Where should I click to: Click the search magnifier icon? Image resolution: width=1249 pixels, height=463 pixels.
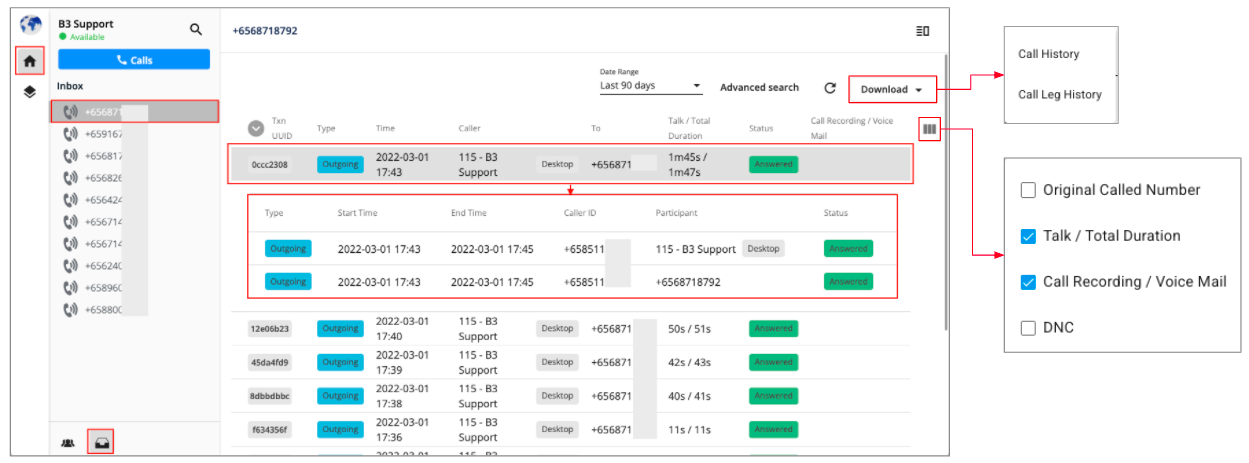coord(196,30)
